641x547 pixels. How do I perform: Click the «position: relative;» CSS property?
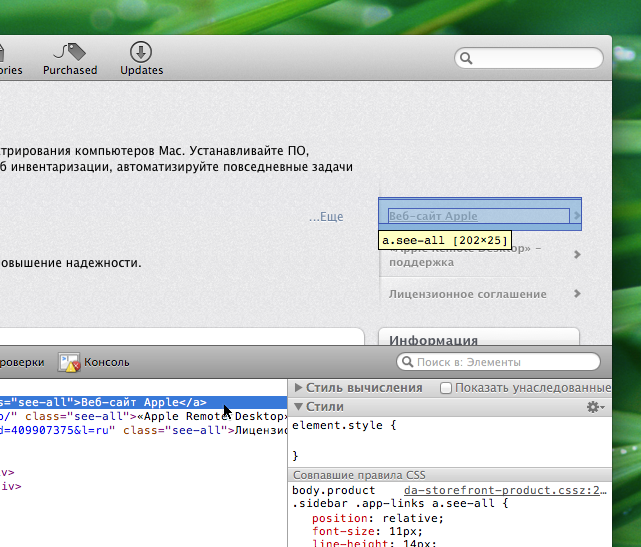pyautogui.click(x=378, y=518)
